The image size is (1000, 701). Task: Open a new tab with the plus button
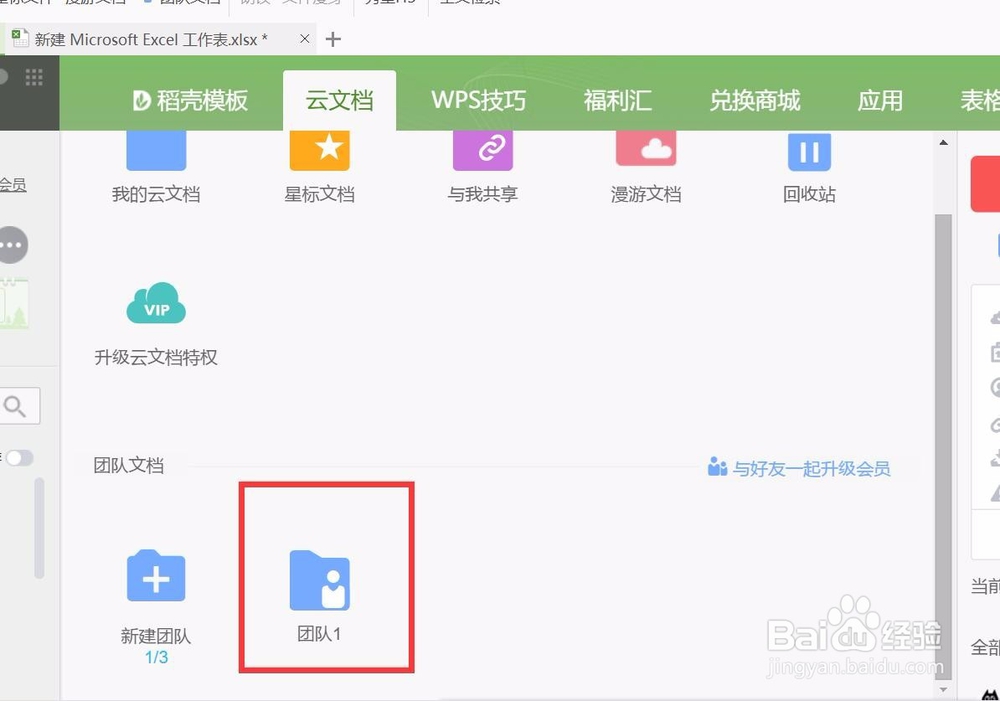click(333, 39)
